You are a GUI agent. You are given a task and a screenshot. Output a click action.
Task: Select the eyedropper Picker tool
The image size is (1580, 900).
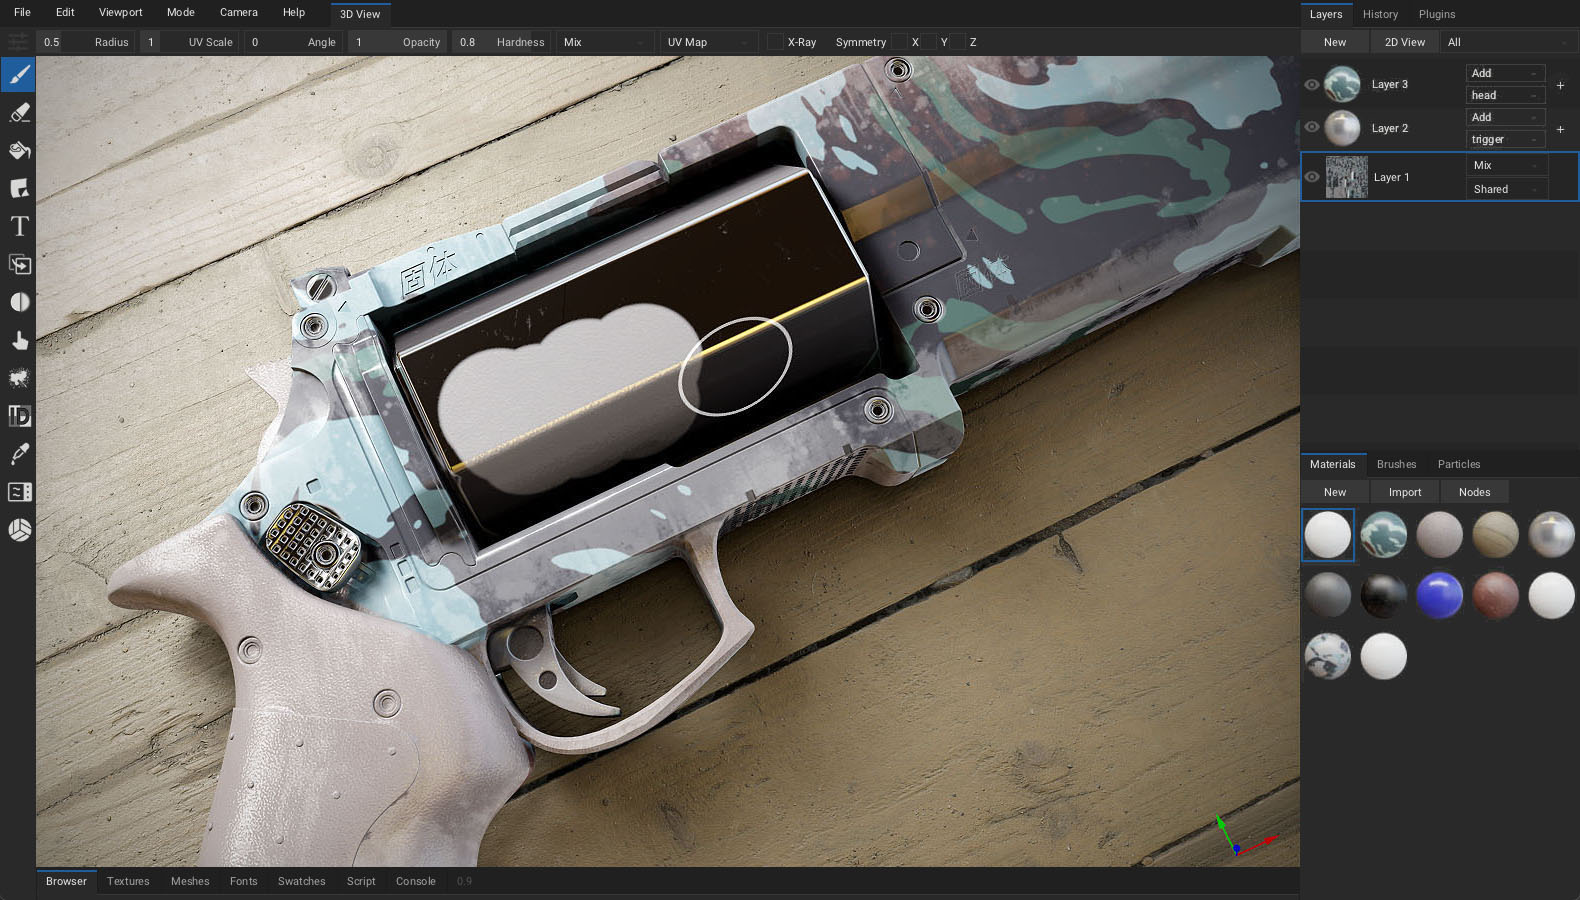pos(19,454)
